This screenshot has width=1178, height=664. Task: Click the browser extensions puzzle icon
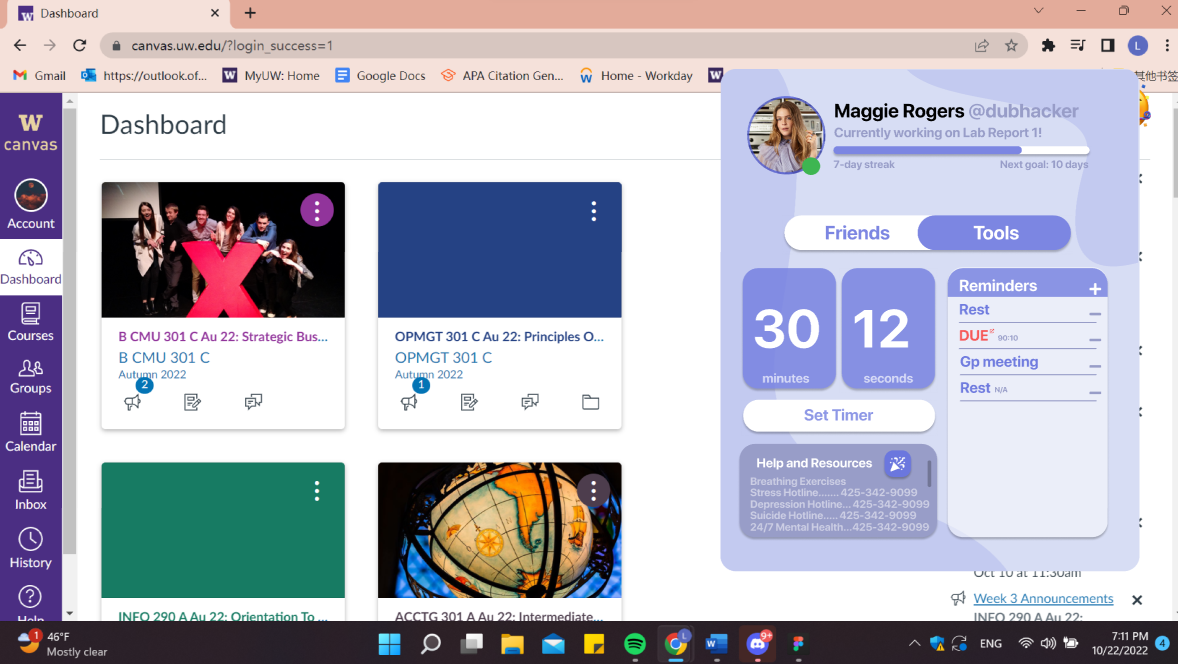tap(1048, 45)
